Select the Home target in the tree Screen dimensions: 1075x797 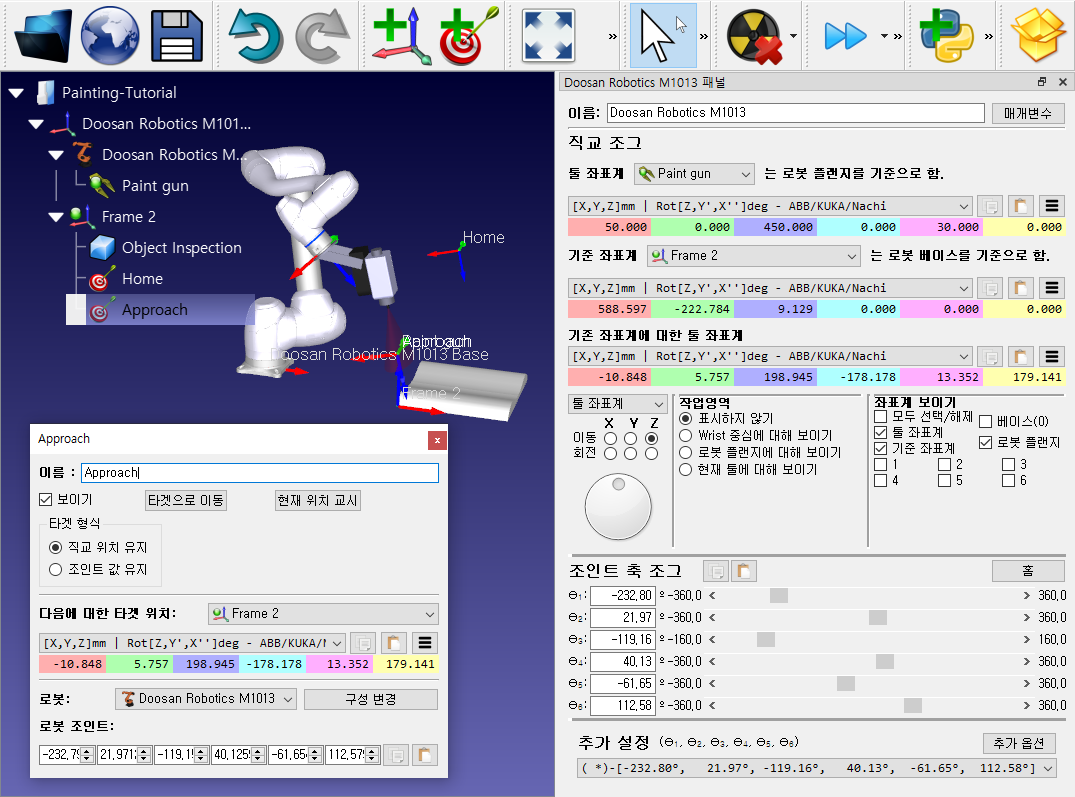coord(142,279)
